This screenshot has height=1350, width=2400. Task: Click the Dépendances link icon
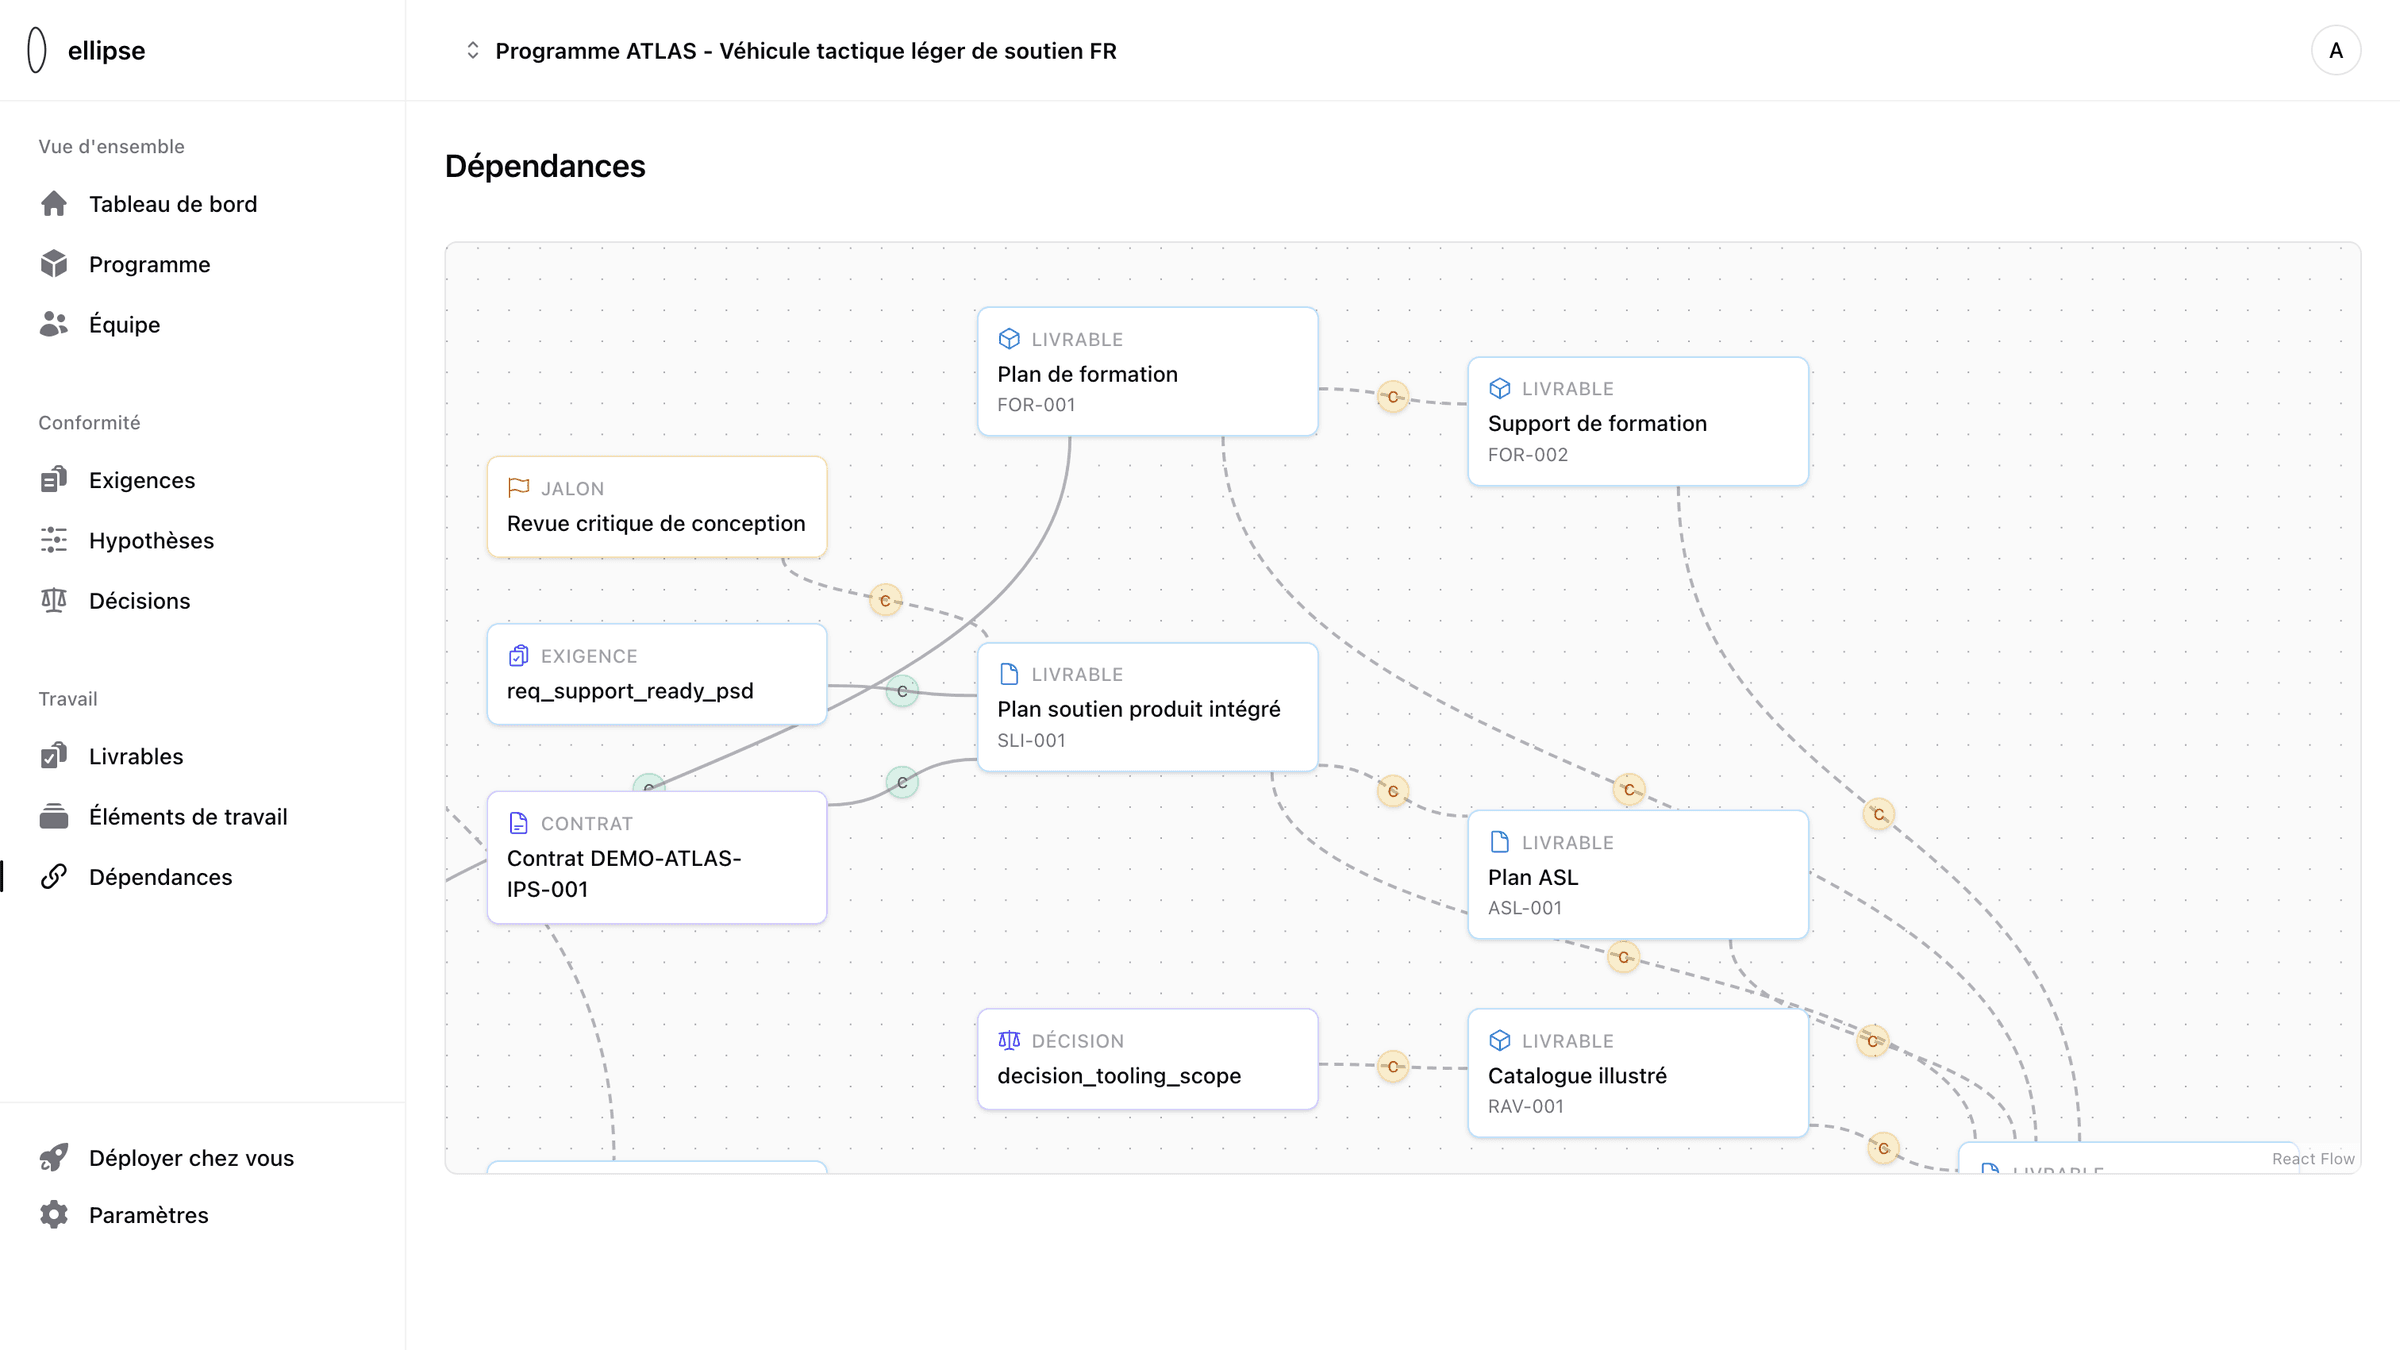pyautogui.click(x=54, y=876)
